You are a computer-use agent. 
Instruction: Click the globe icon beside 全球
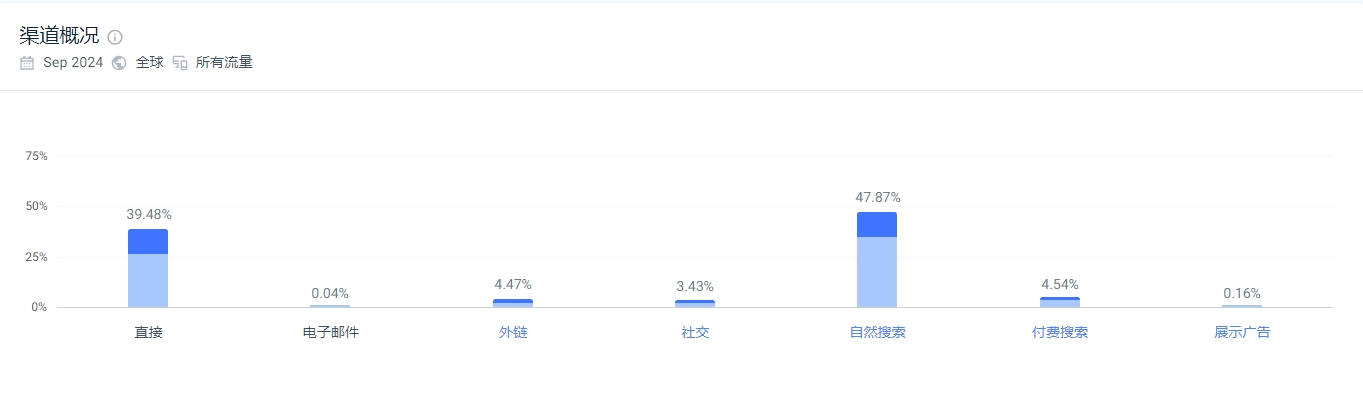tap(119, 62)
